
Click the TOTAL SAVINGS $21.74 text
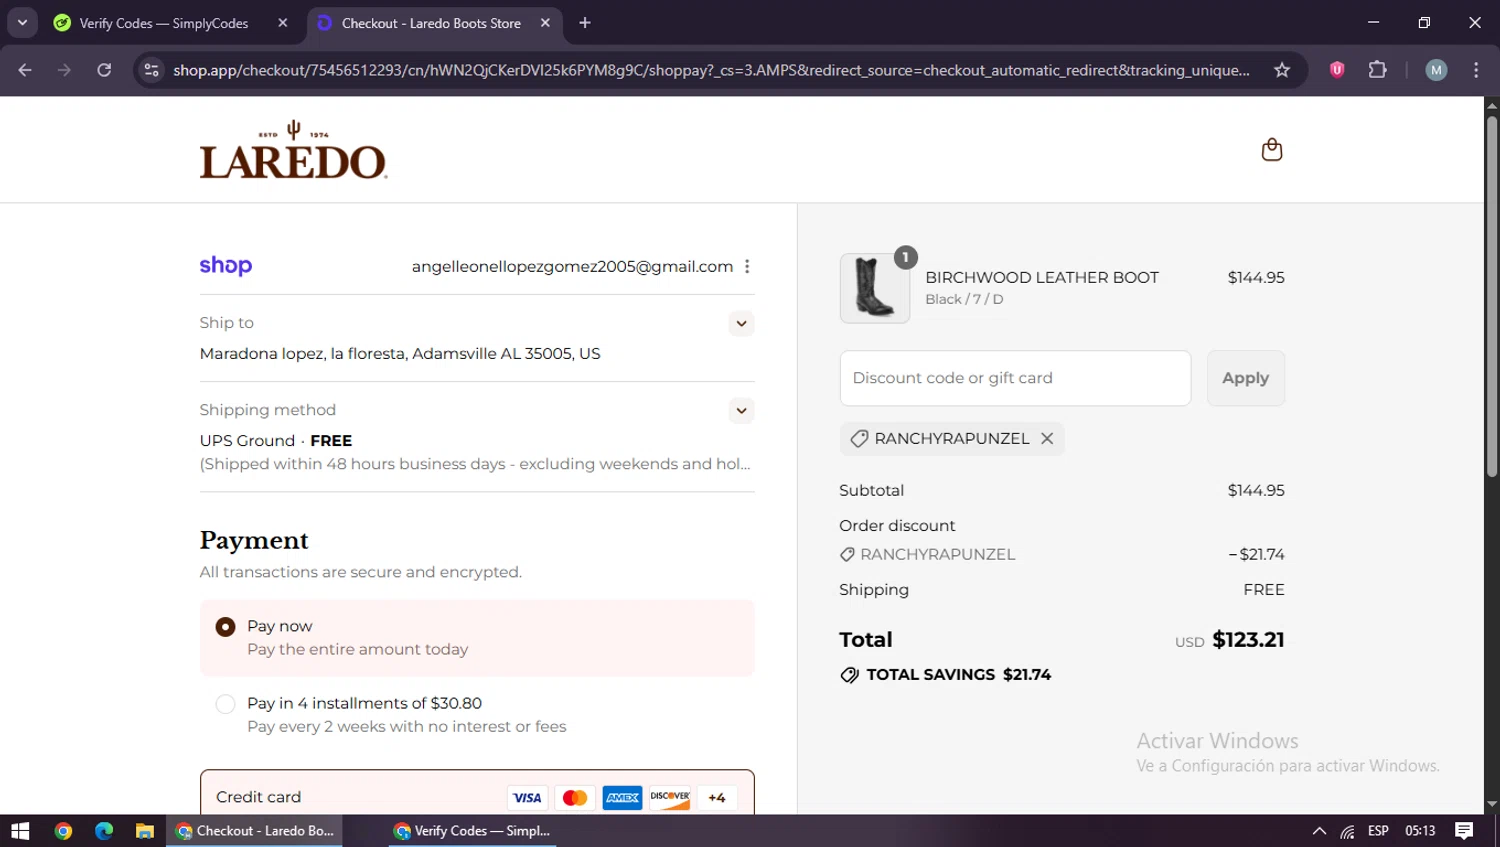(x=958, y=675)
